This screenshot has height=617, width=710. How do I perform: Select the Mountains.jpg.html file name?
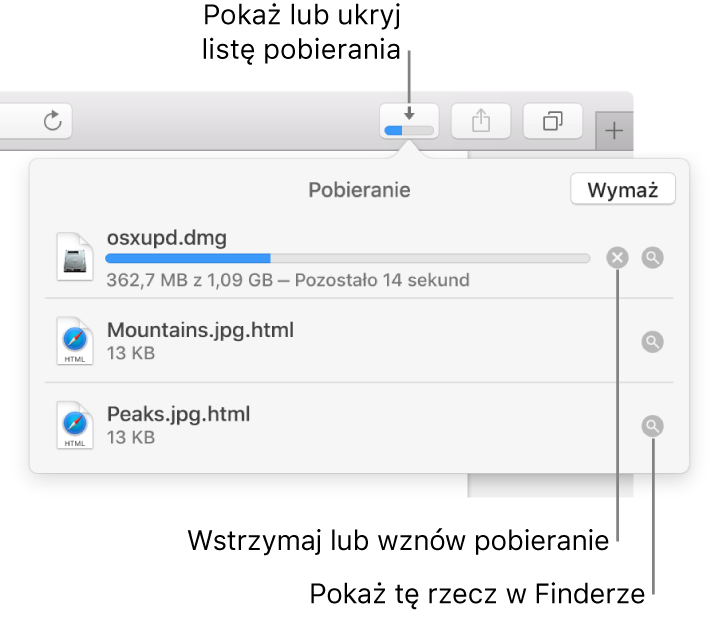click(x=200, y=330)
